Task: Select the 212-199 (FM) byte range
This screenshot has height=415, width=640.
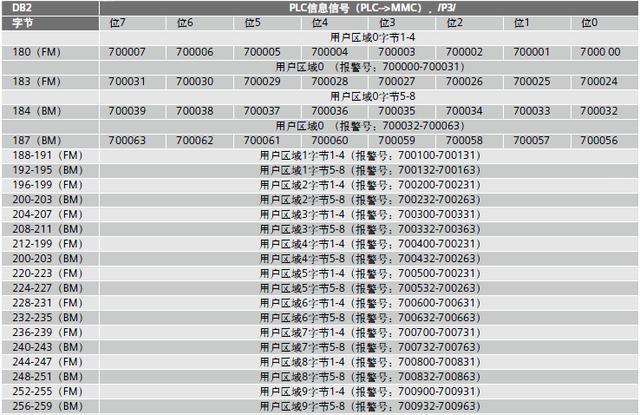Action: pyautogui.click(x=48, y=244)
